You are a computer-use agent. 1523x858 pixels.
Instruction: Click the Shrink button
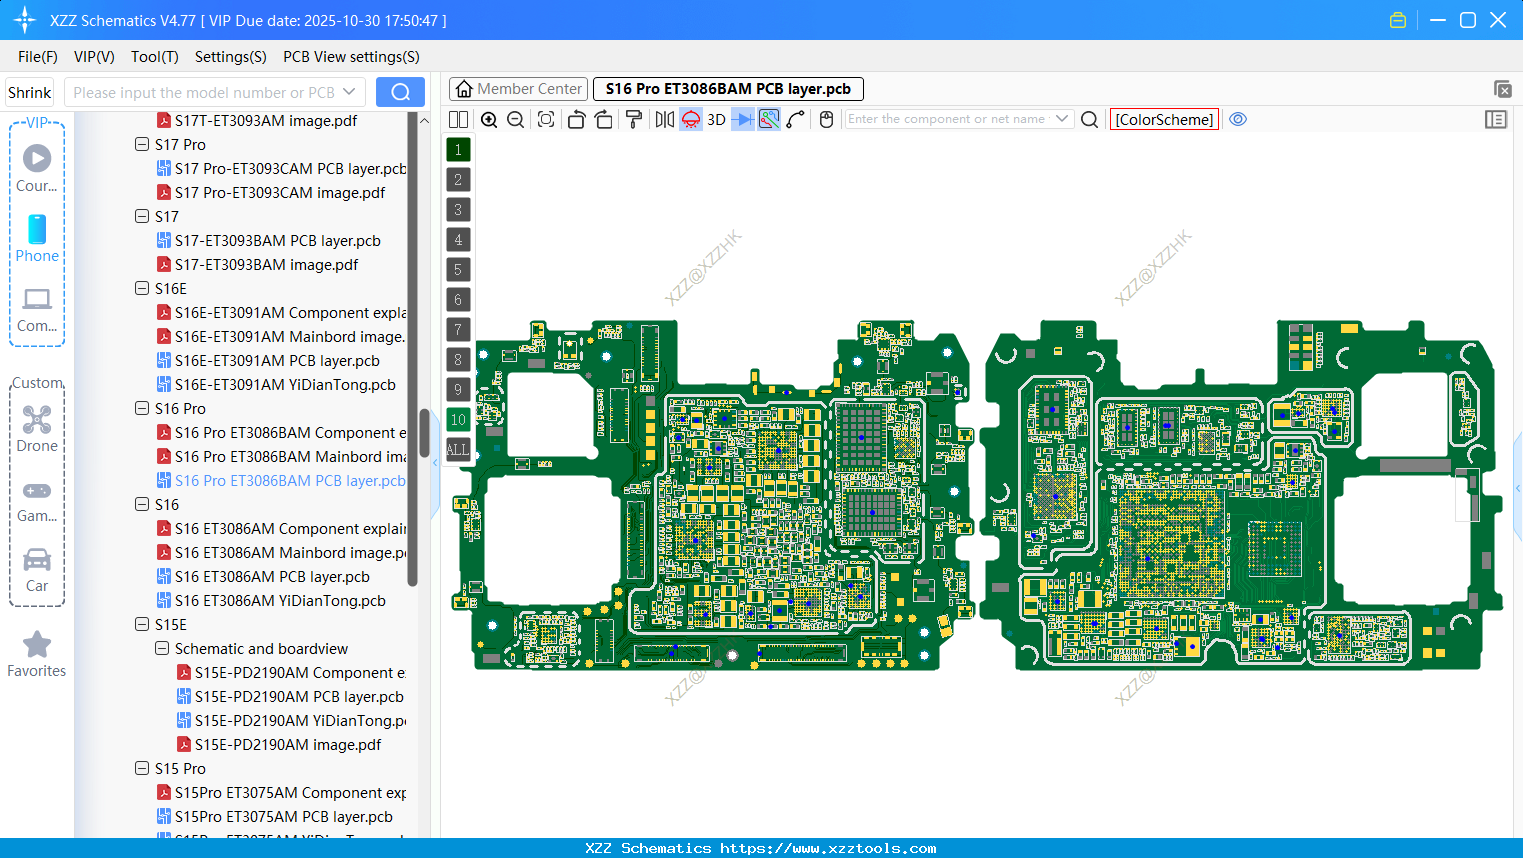coord(29,92)
